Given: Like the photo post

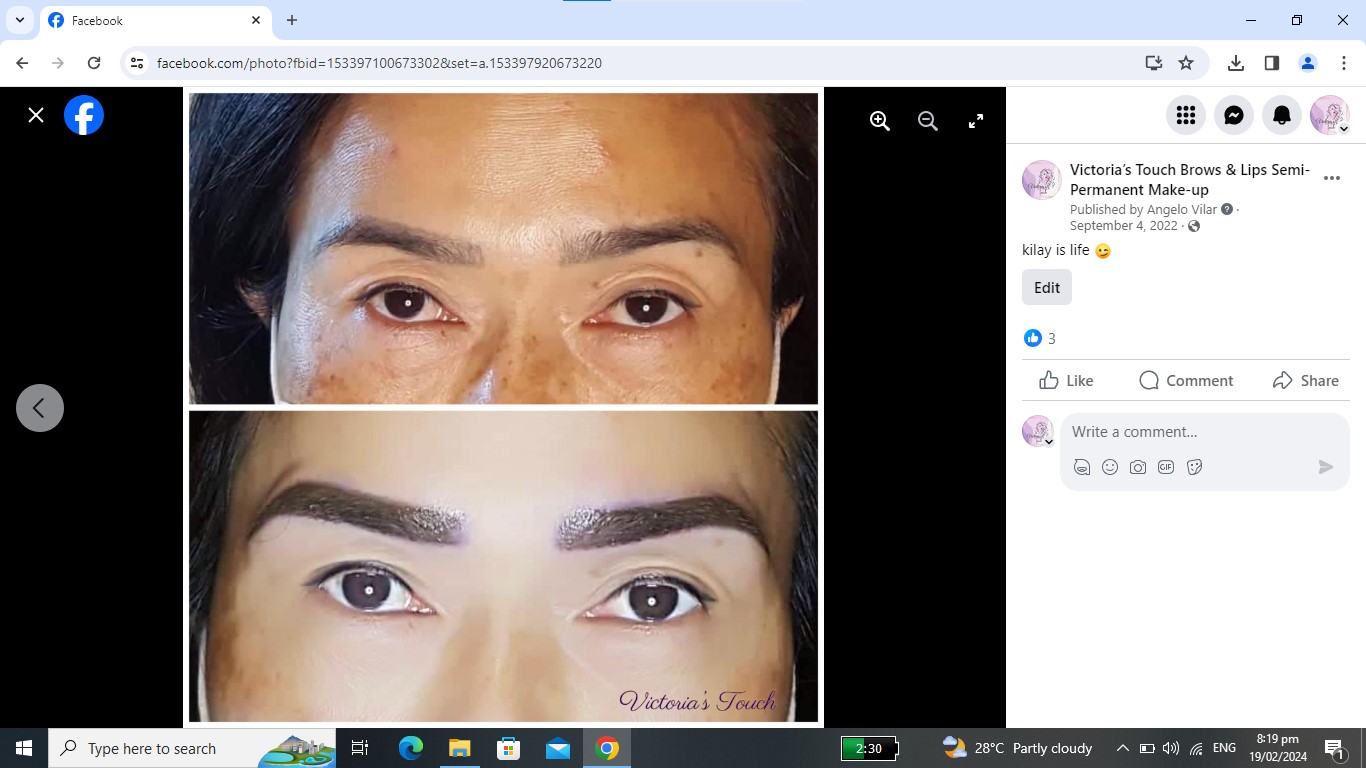Looking at the screenshot, I should [1066, 380].
